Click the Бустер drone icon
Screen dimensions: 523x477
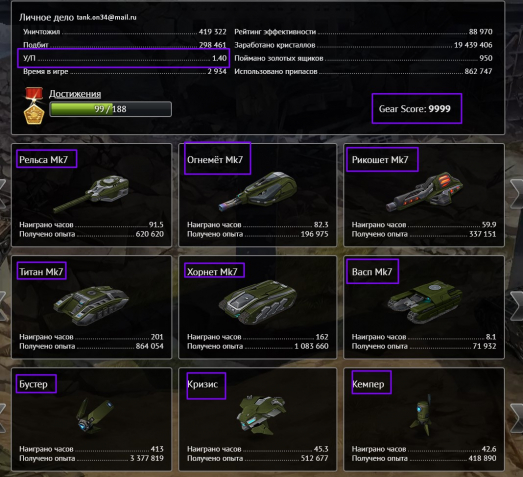click(x=94, y=416)
